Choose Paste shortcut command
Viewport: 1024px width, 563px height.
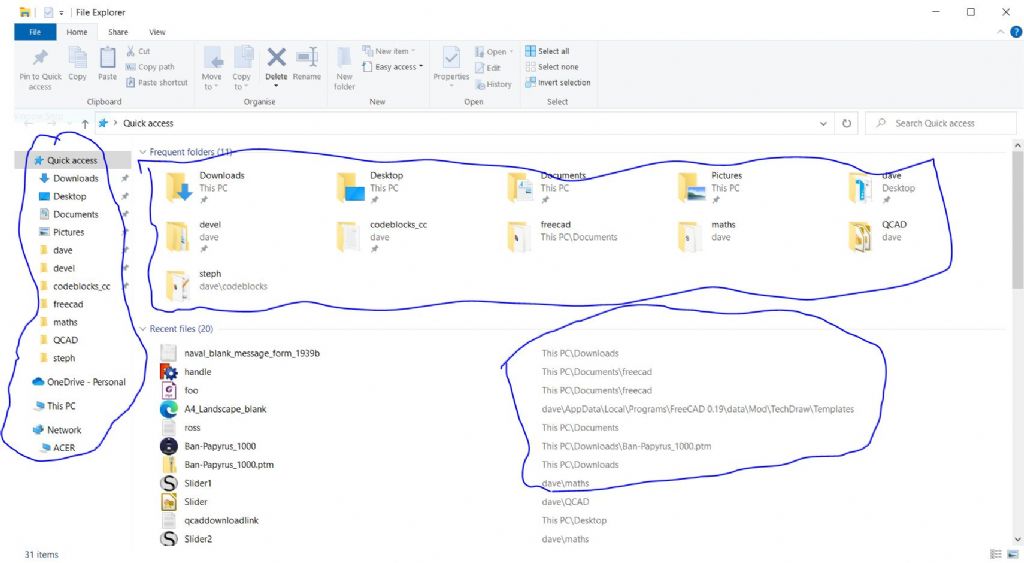(156, 82)
